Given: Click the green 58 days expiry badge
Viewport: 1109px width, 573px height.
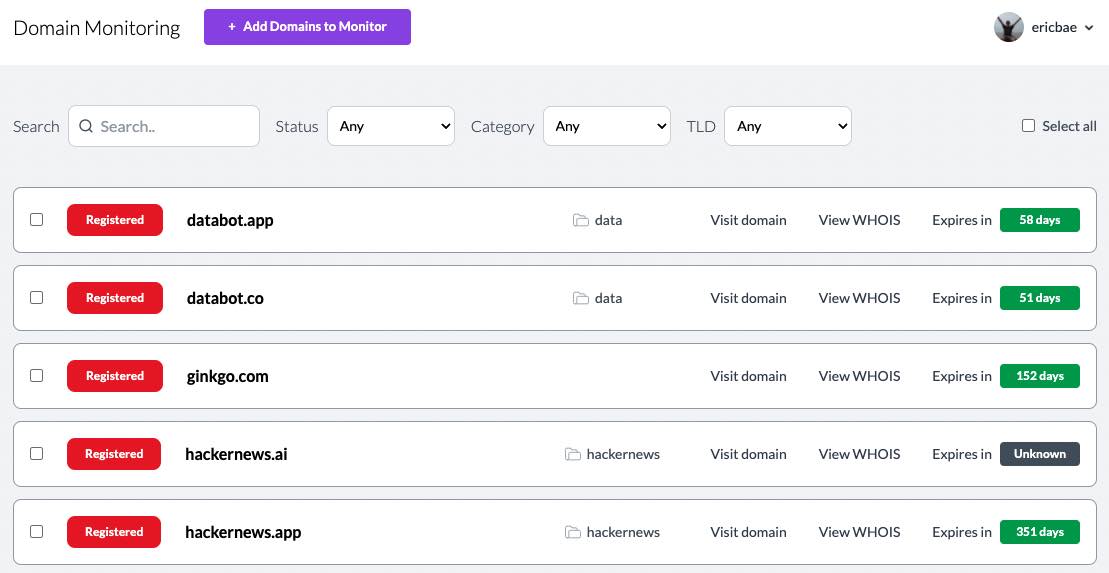Looking at the screenshot, I should coord(1040,220).
